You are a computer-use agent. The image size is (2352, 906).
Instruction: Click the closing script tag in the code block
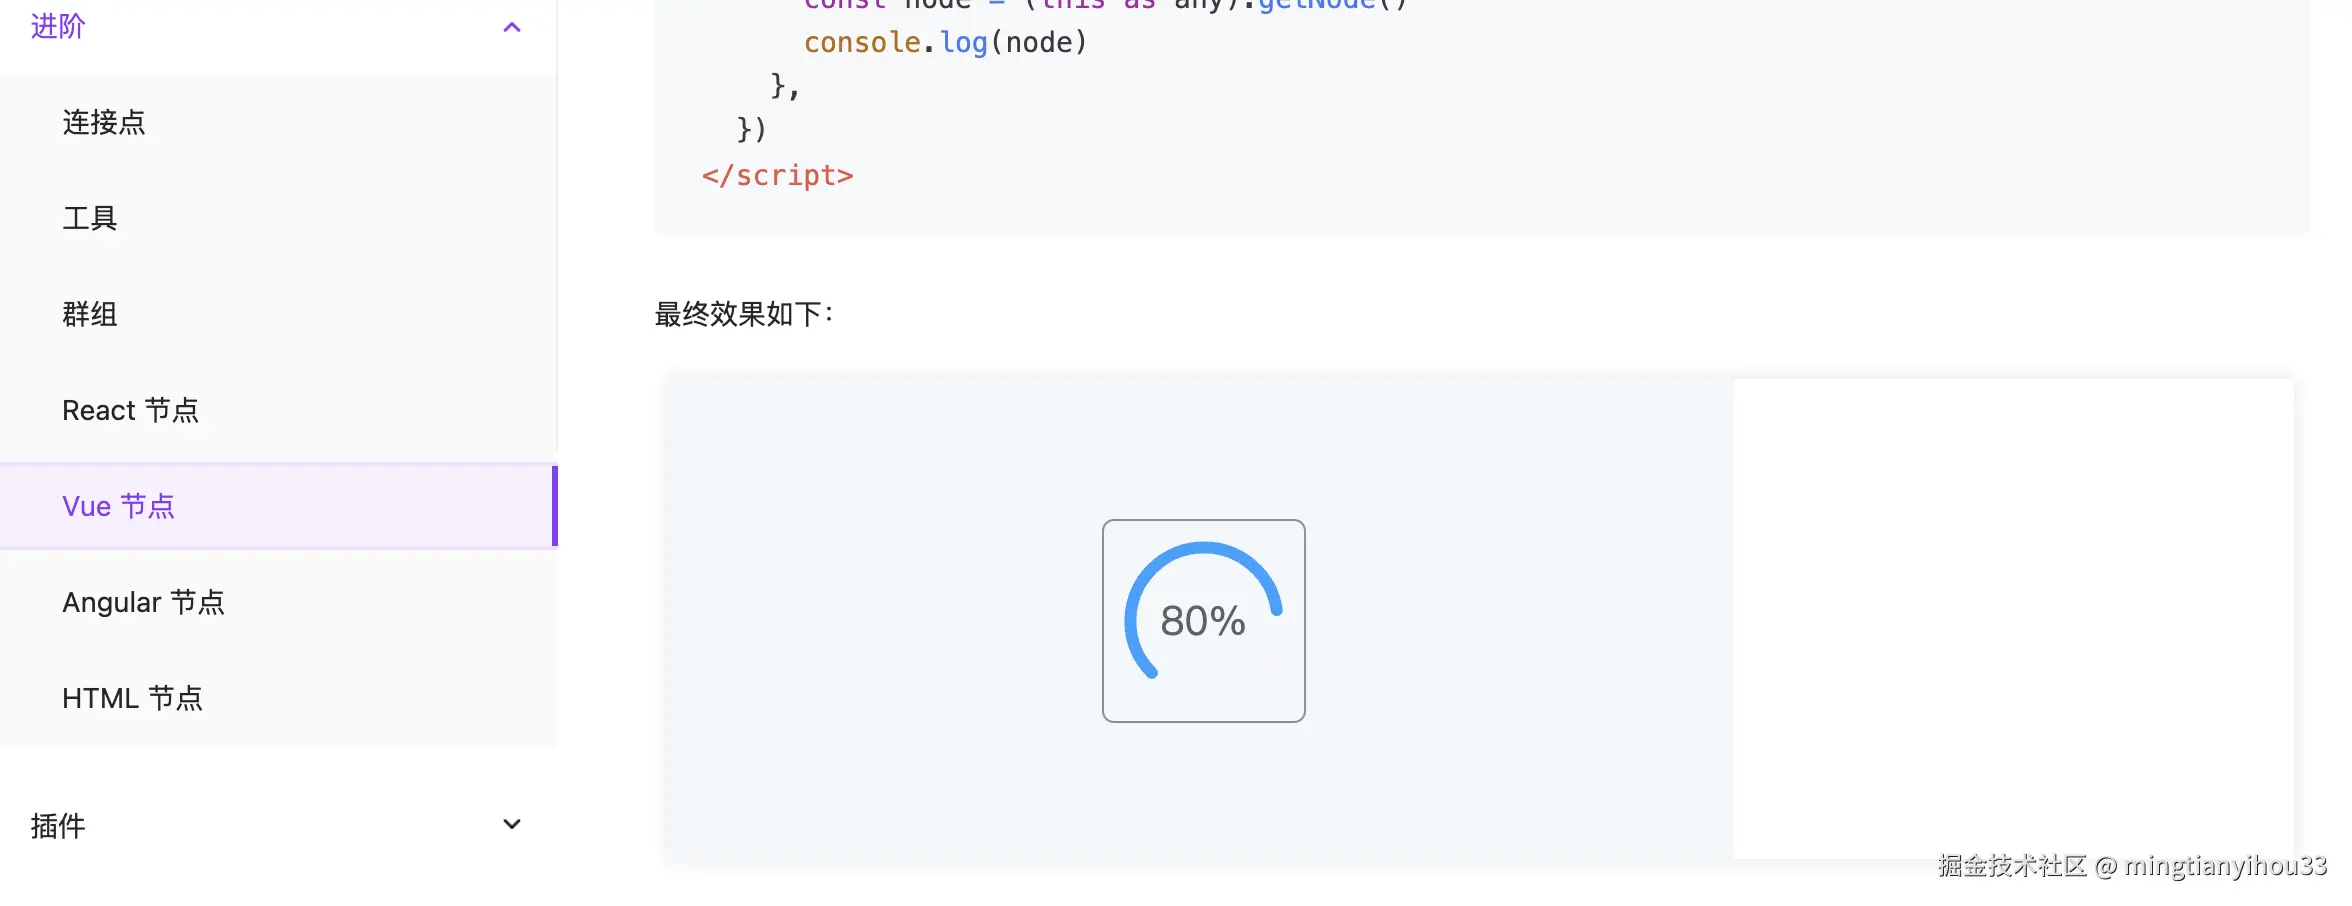[x=777, y=175]
